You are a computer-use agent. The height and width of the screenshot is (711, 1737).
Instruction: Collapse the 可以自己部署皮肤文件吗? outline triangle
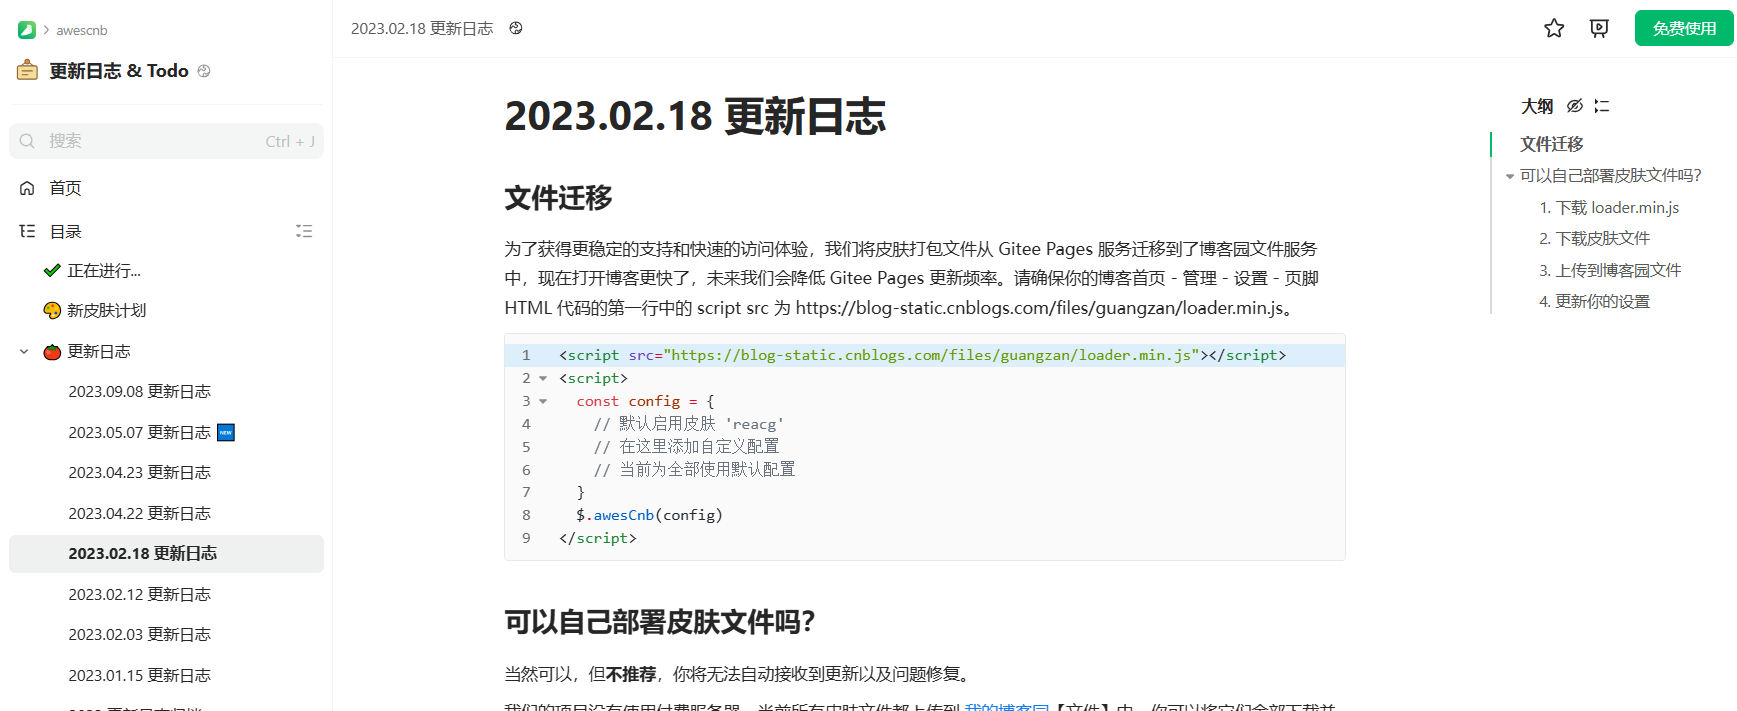coord(1510,177)
